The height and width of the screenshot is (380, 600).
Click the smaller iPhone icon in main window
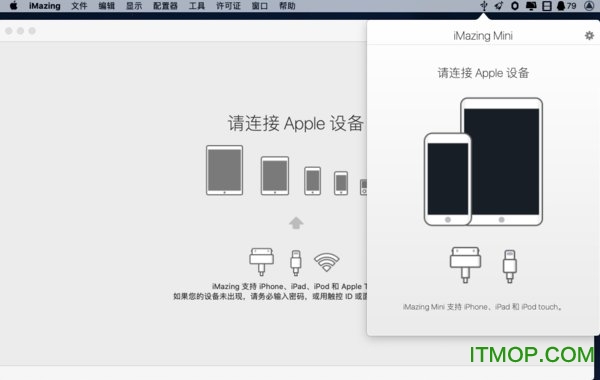pyautogui.click(x=341, y=183)
